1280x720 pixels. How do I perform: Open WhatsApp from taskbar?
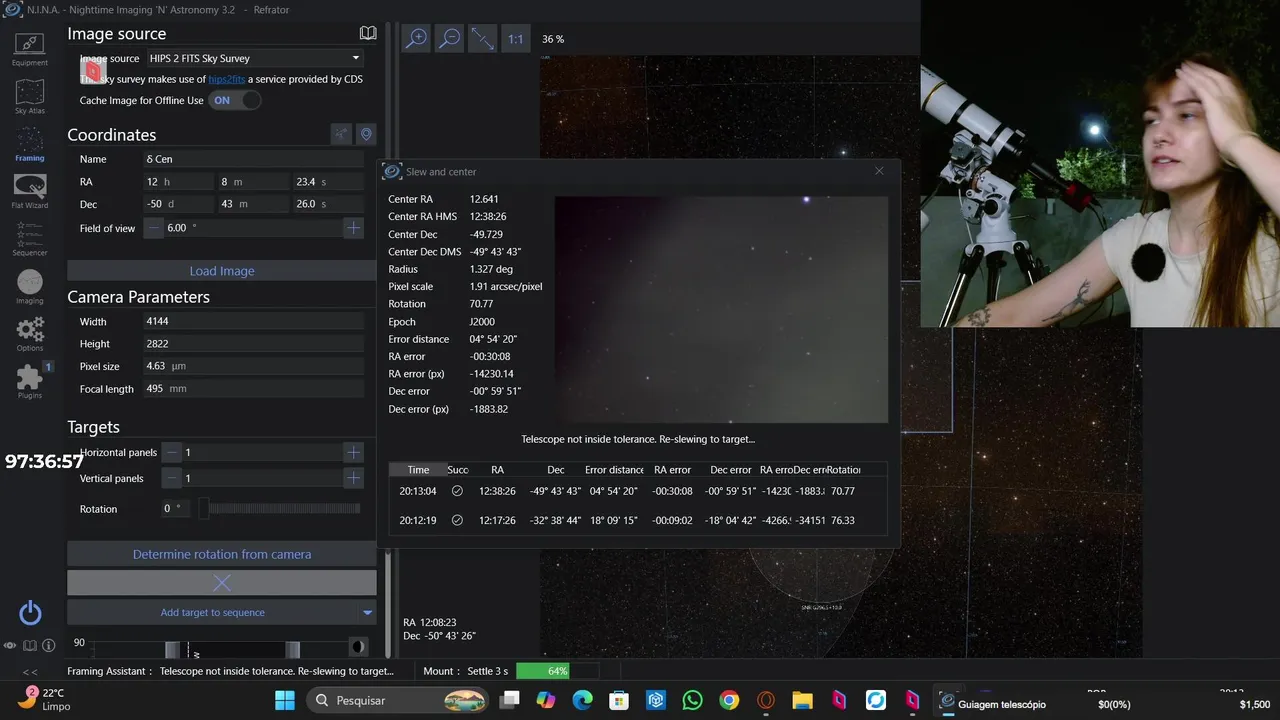[x=692, y=701]
